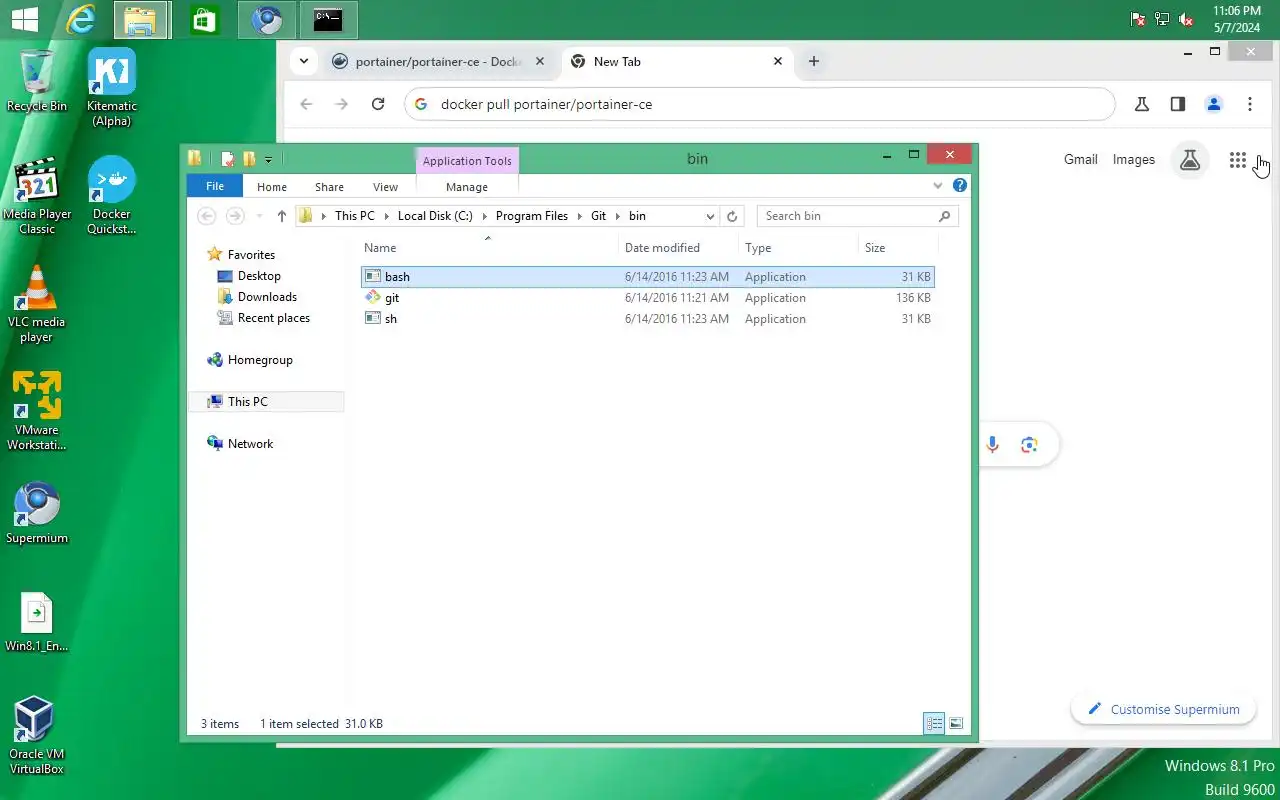Open browser tab search dropdown
1280x800 pixels.
coord(303,61)
